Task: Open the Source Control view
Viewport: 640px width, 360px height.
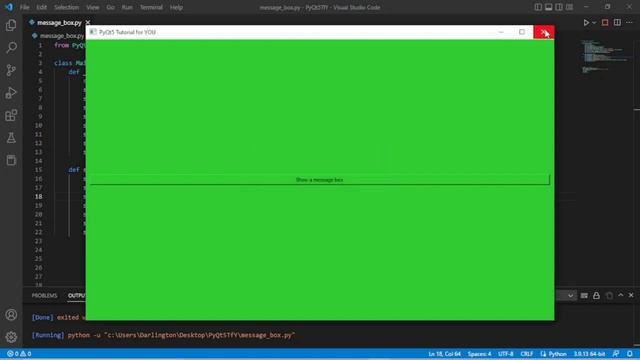Action: [11, 70]
